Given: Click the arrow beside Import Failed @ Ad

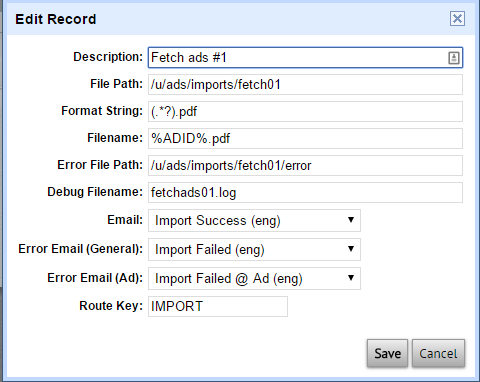Looking at the screenshot, I should pos(351,278).
